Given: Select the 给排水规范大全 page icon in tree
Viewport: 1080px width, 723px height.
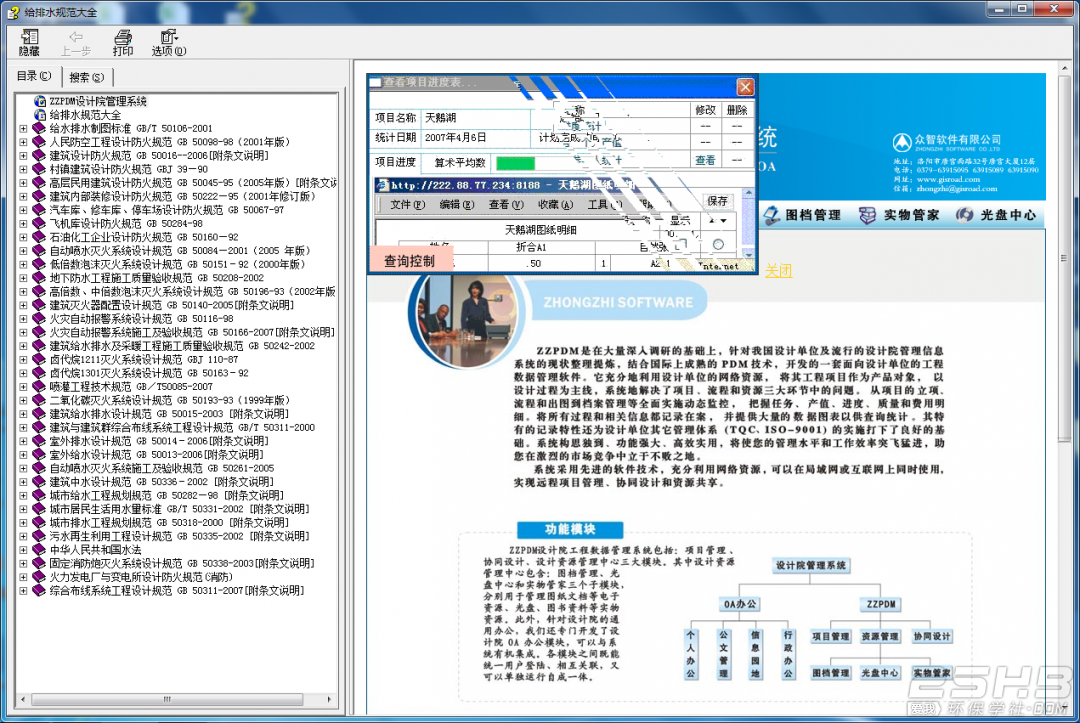Looking at the screenshot, I should (x=40, y=115).
